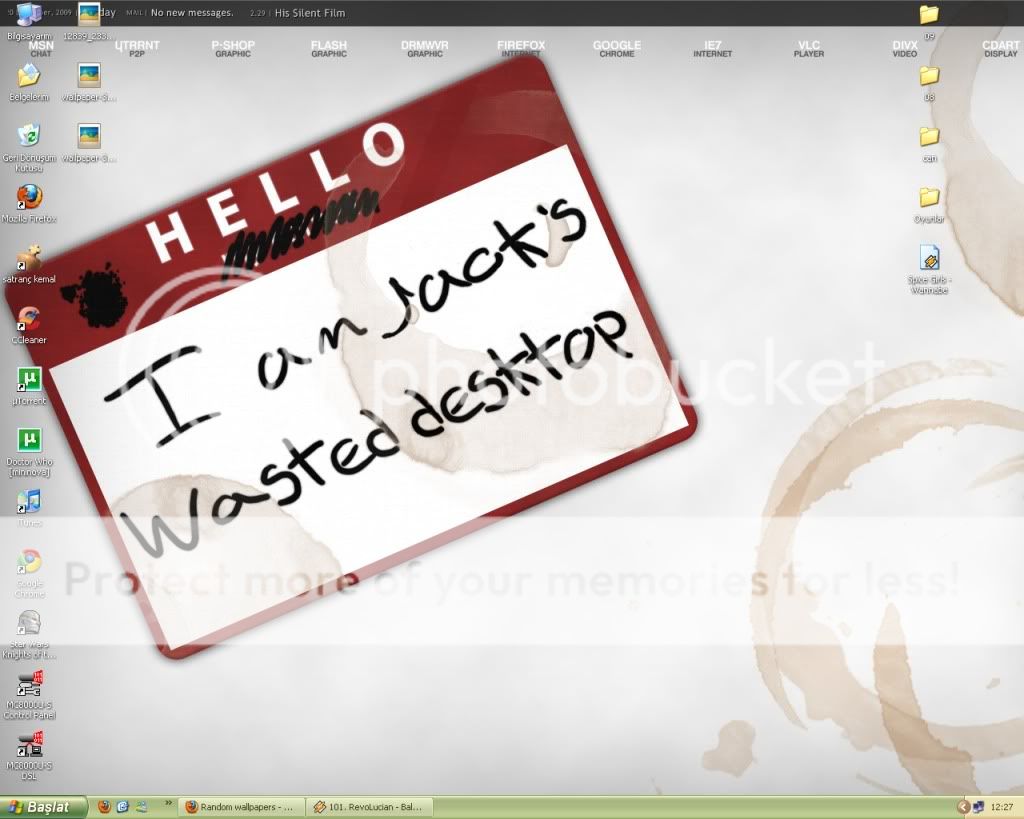Open the iTunes desktop shortcut
This screenshot has height=819, width=1024.
(x=29, y=502)
